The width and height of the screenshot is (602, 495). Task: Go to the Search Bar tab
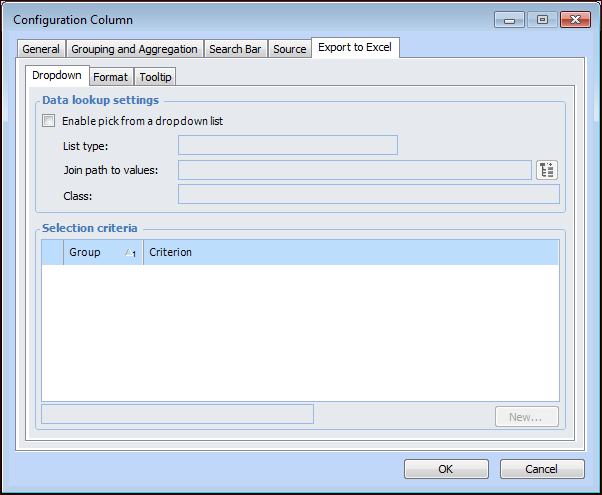[x=235, y=49]
